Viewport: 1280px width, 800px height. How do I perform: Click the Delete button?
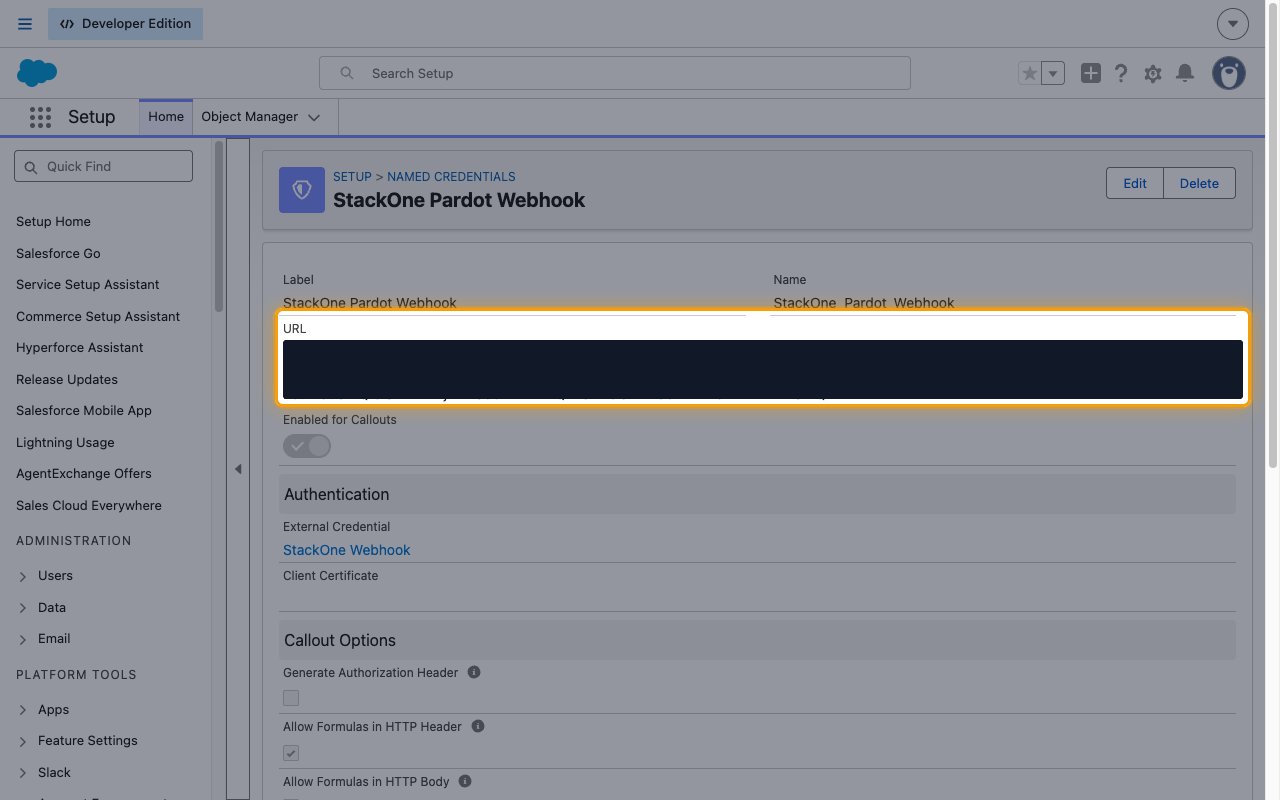click(1199, 183)
